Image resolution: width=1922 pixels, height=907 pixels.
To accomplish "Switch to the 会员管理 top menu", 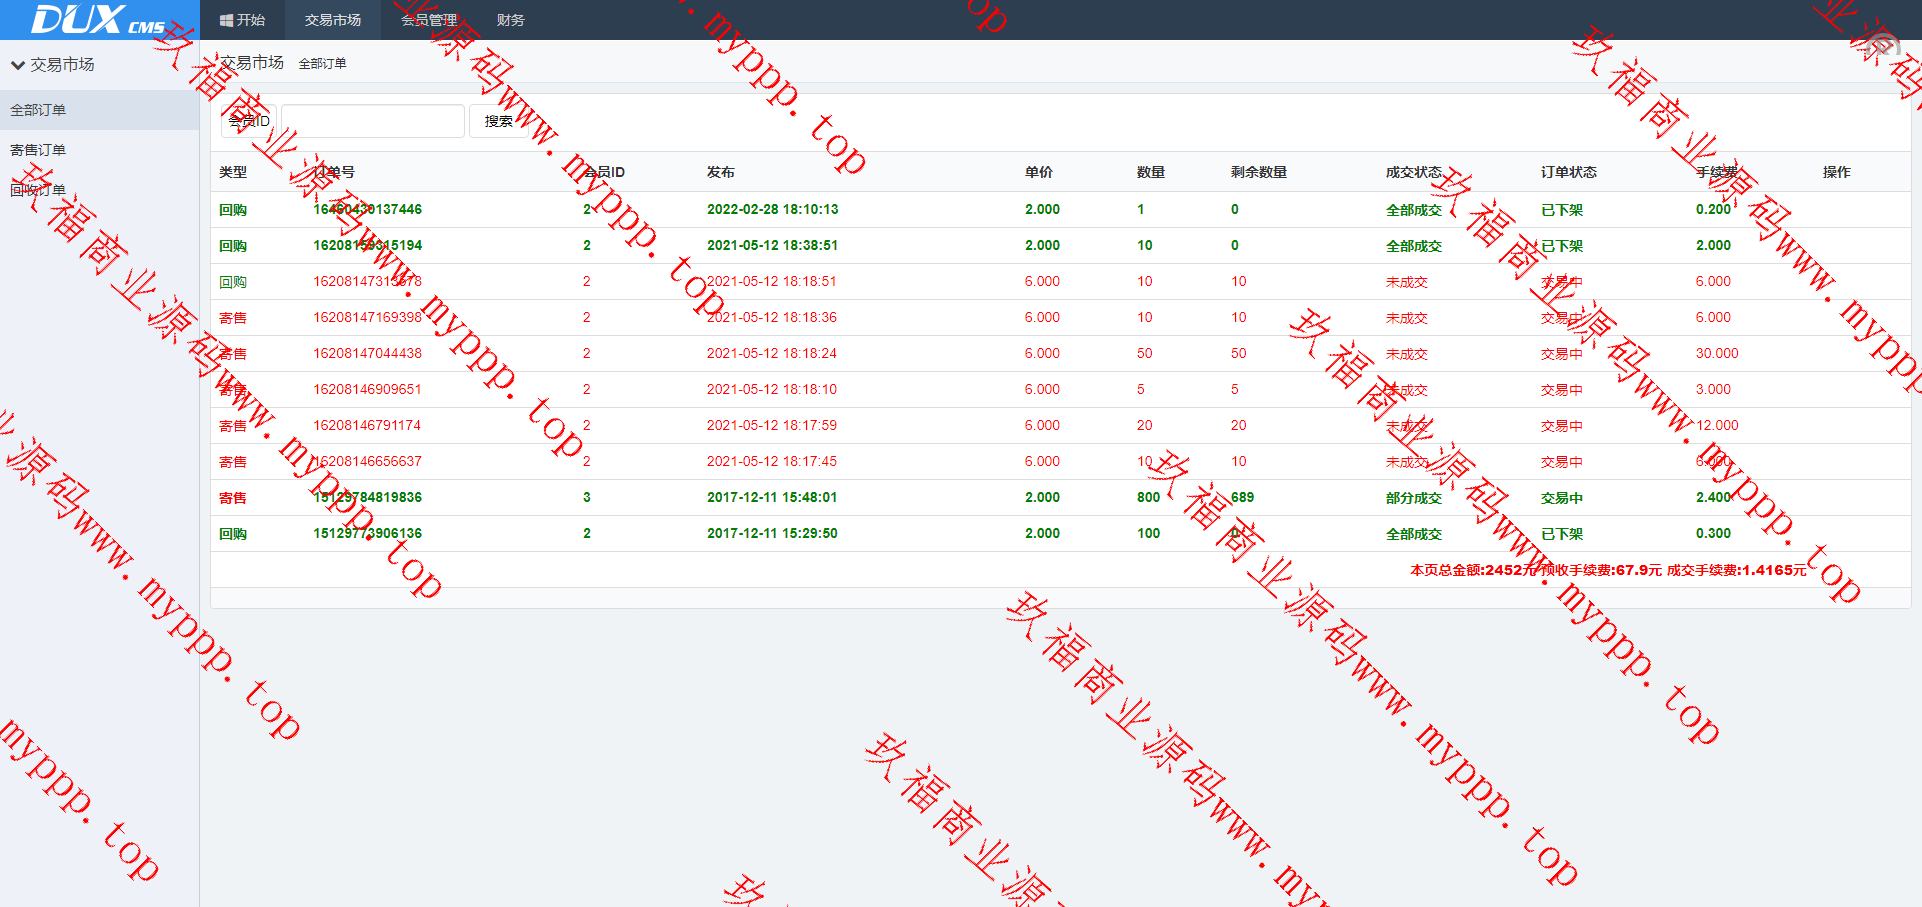I will pos(429,20).
